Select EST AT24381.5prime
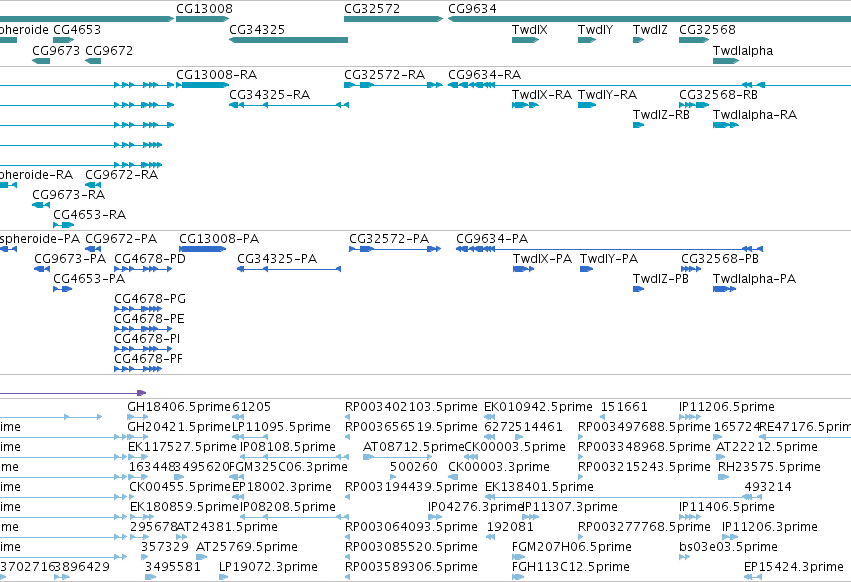The image size is (851, 582). (x=182, y=537)
